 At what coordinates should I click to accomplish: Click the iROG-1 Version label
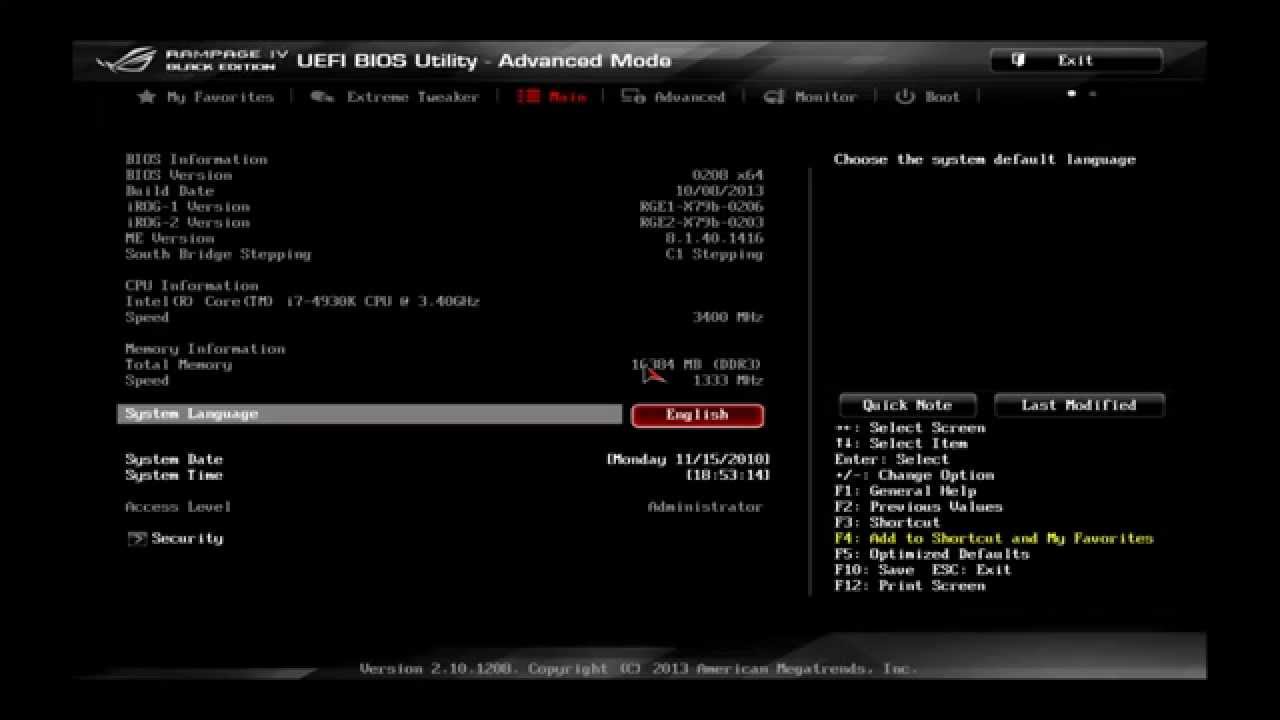pyautogui.click(x=187, y=207)
